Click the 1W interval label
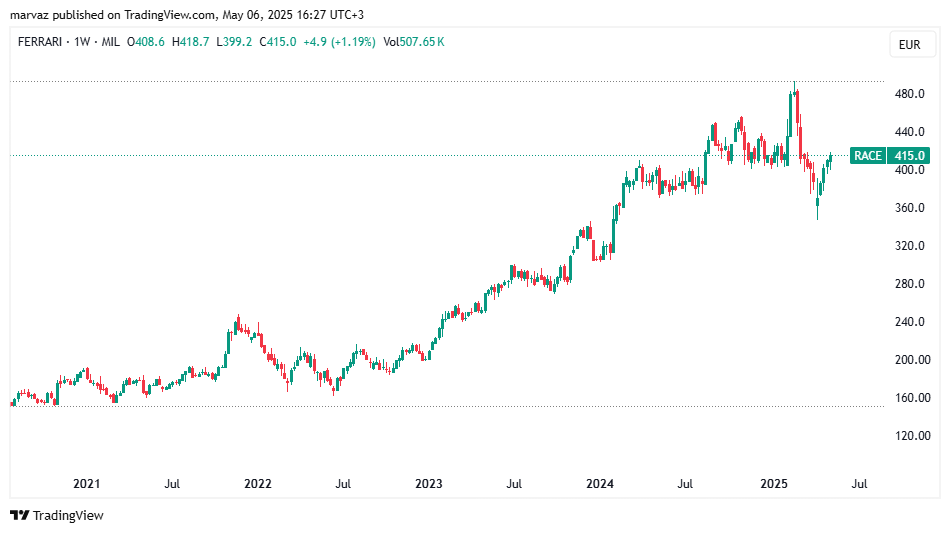The image size is (950, 533). point(82,42)
